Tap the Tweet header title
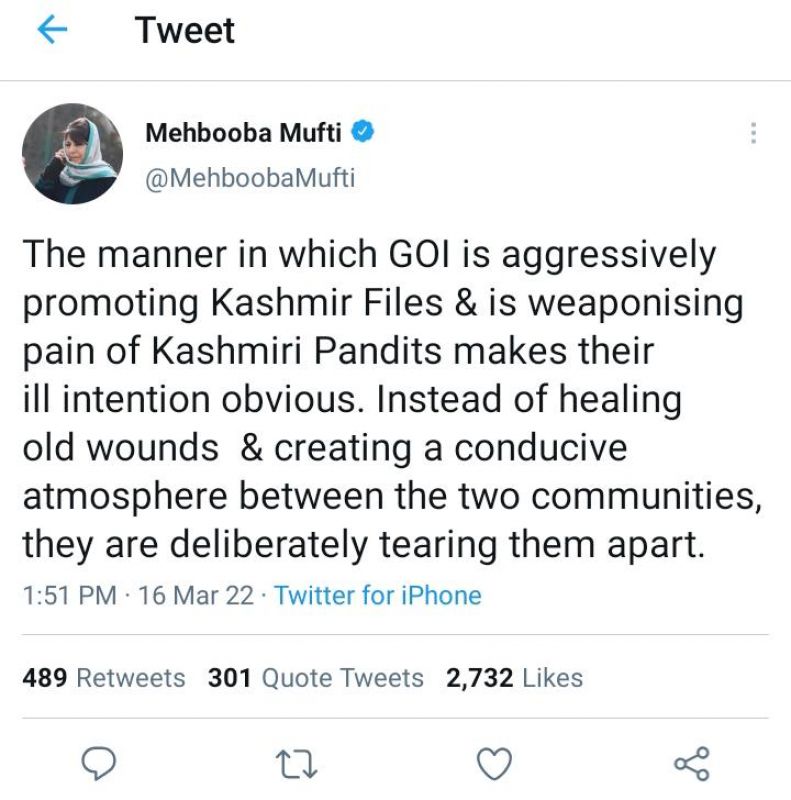 point(185,30)
